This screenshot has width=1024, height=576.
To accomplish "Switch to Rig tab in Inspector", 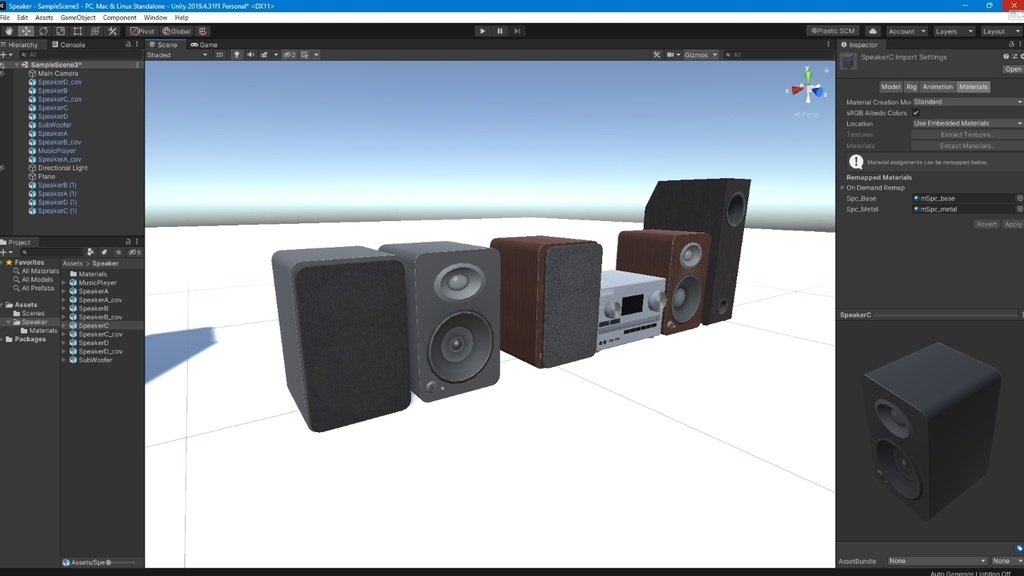I will pos(911,87).
